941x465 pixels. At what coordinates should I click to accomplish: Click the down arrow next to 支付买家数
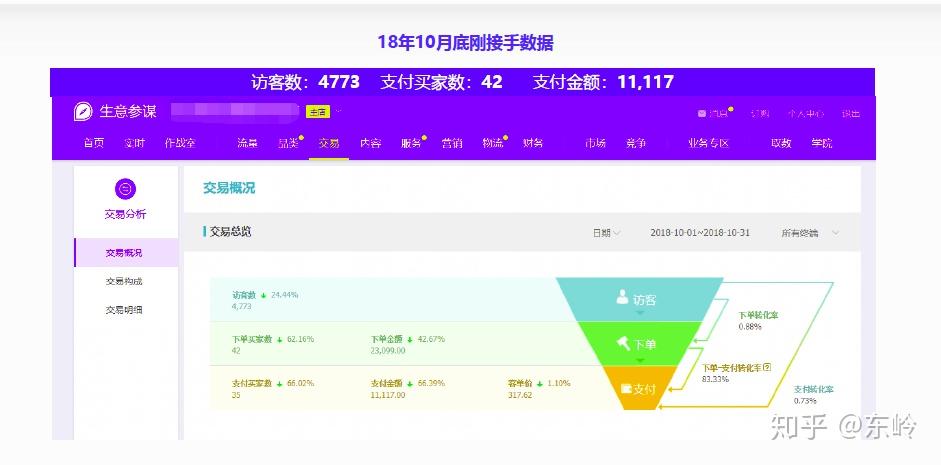pos(279,384)
